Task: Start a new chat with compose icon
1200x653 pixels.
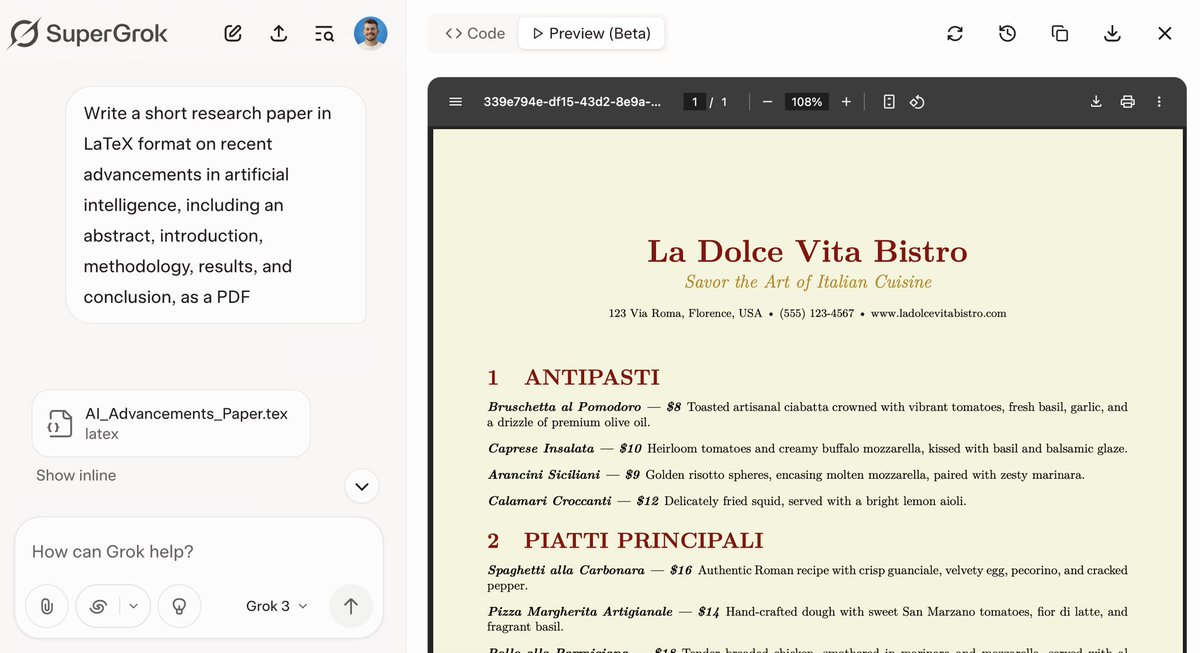Action: point(233,33)
